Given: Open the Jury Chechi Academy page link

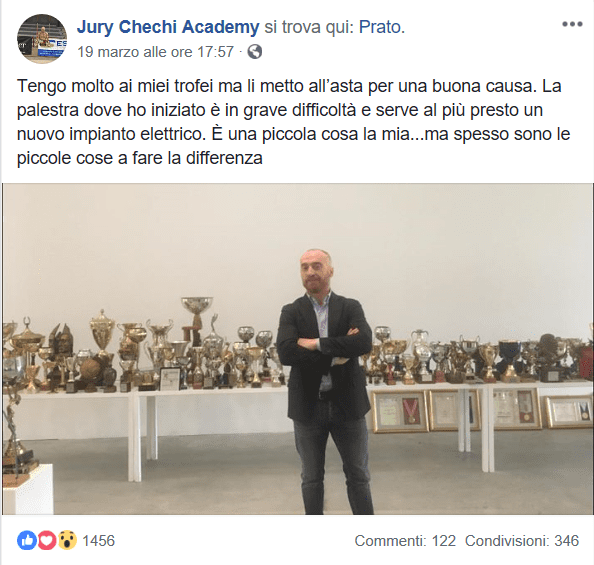Looking at the screenshot, I should point(168,27).
